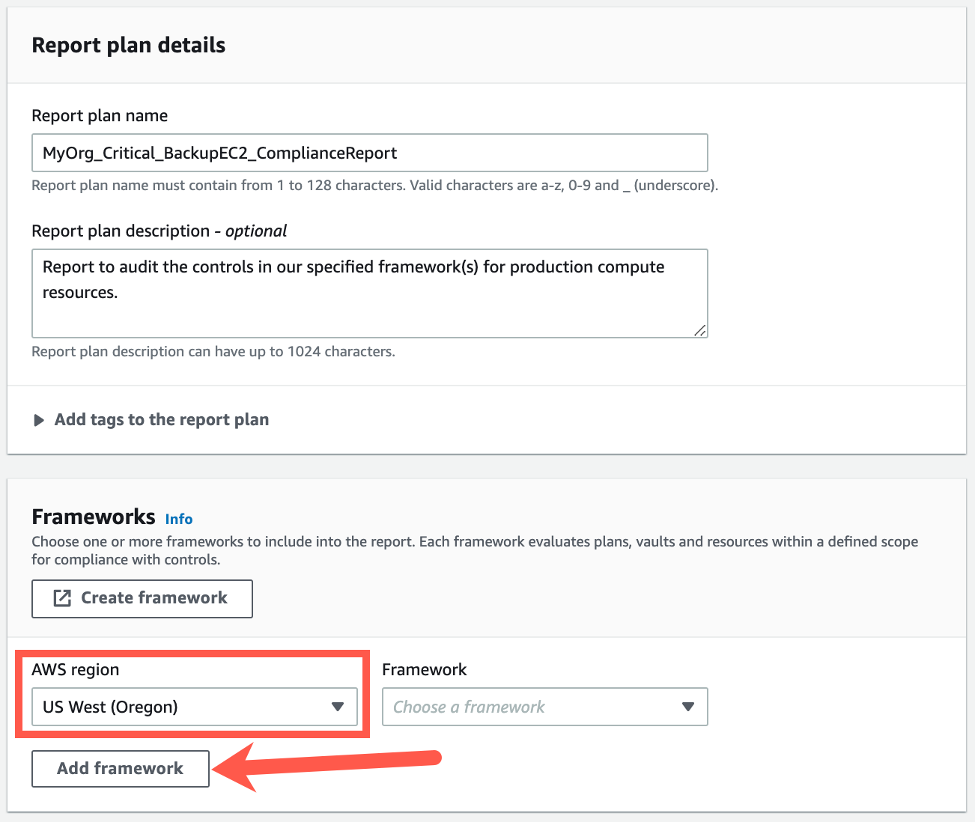Click the resize grip on the description box
This screenshot has width=977, height=822.
(700, 330)
